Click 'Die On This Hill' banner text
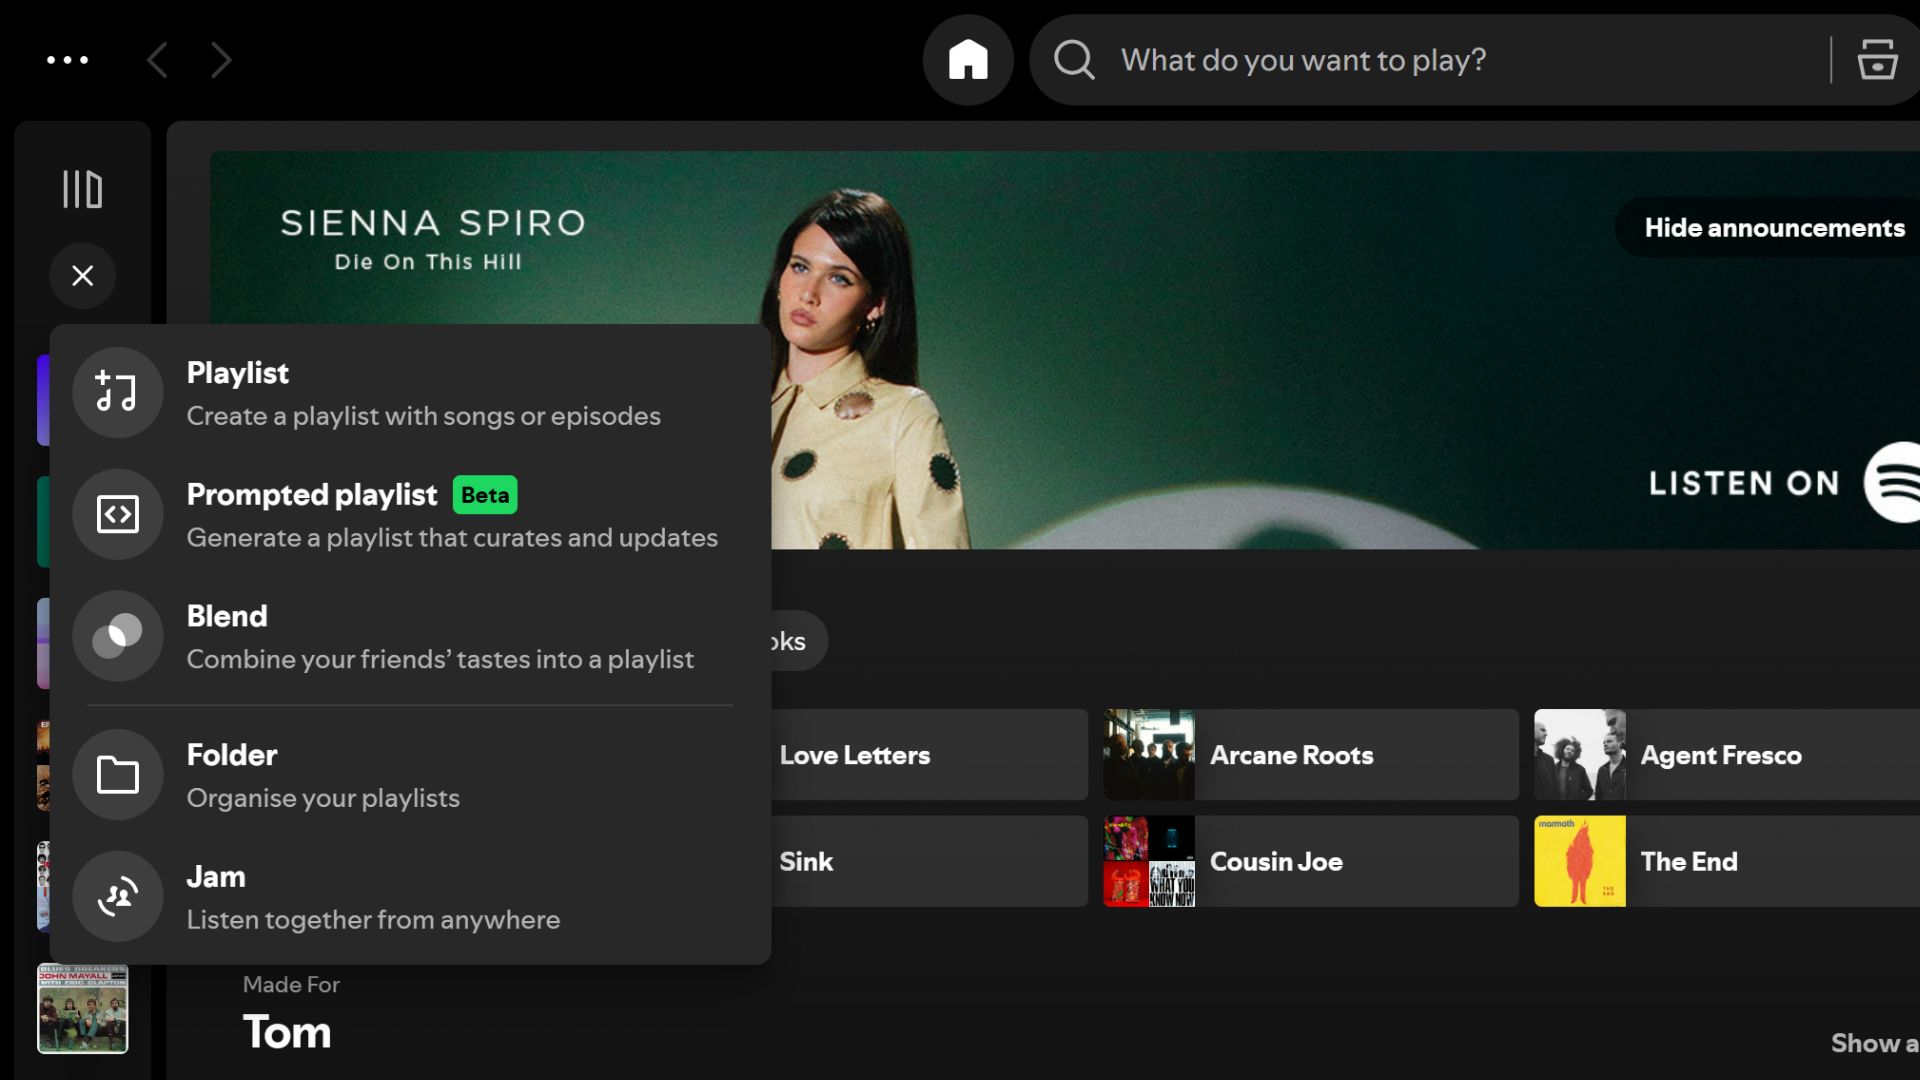The height and width of the screenshot is (1080, 1920). coord(428,262)
